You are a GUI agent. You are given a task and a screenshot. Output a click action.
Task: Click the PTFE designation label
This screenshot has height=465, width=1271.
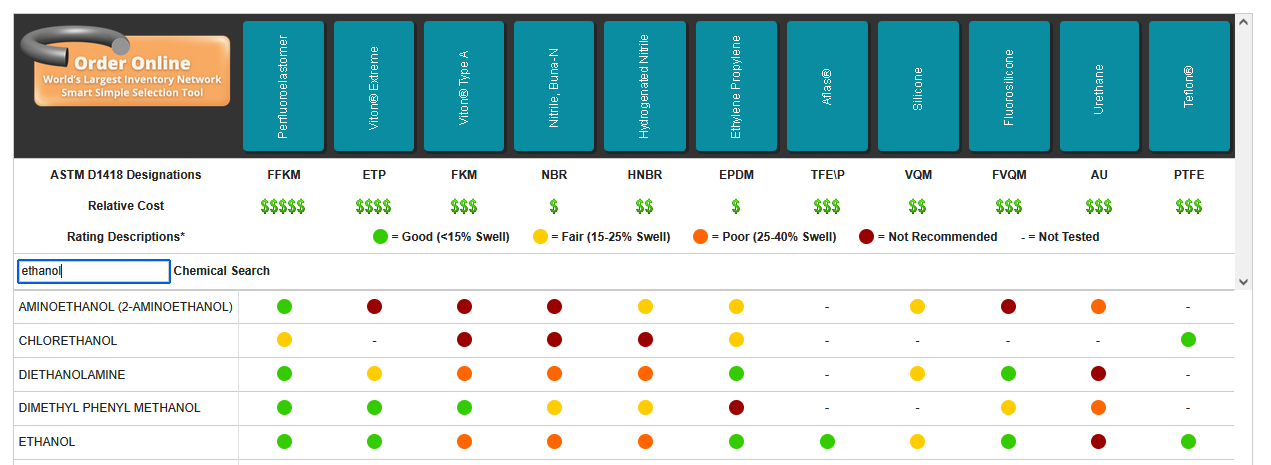pyautogui.click(x=1189, y=175)
